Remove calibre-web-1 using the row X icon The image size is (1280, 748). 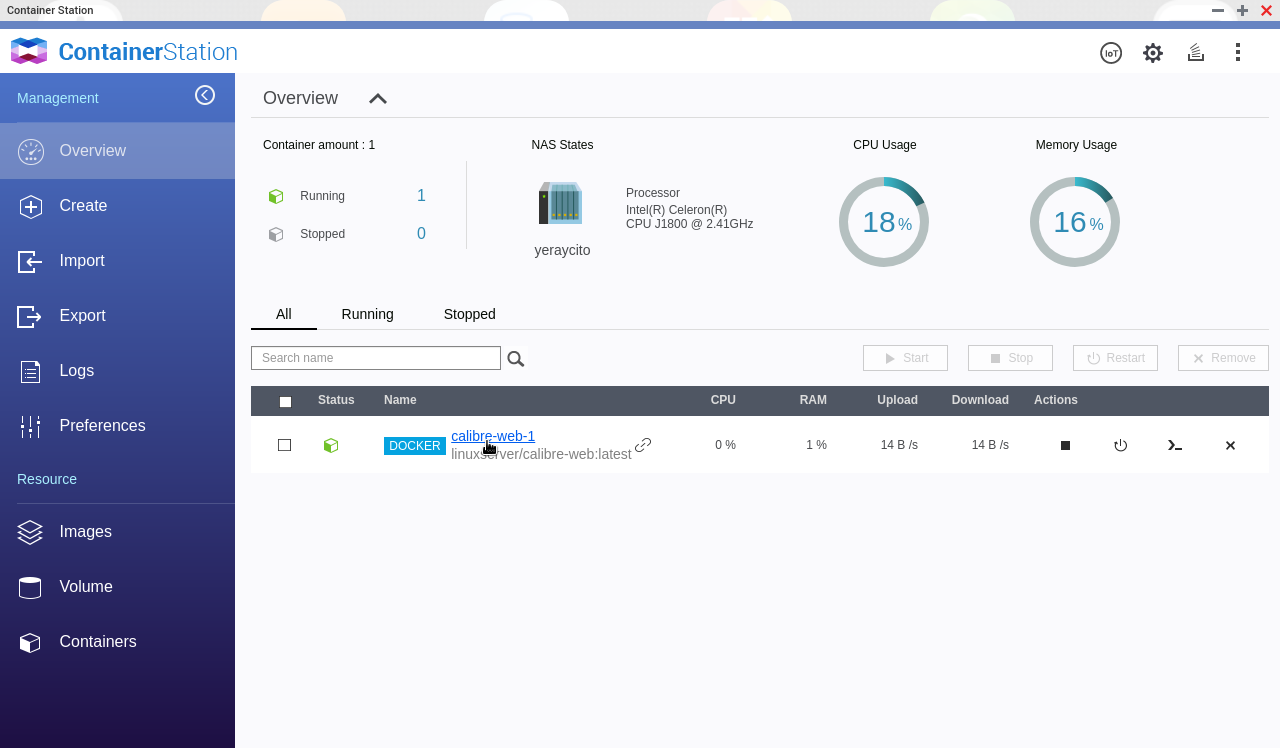[1230, 445]
